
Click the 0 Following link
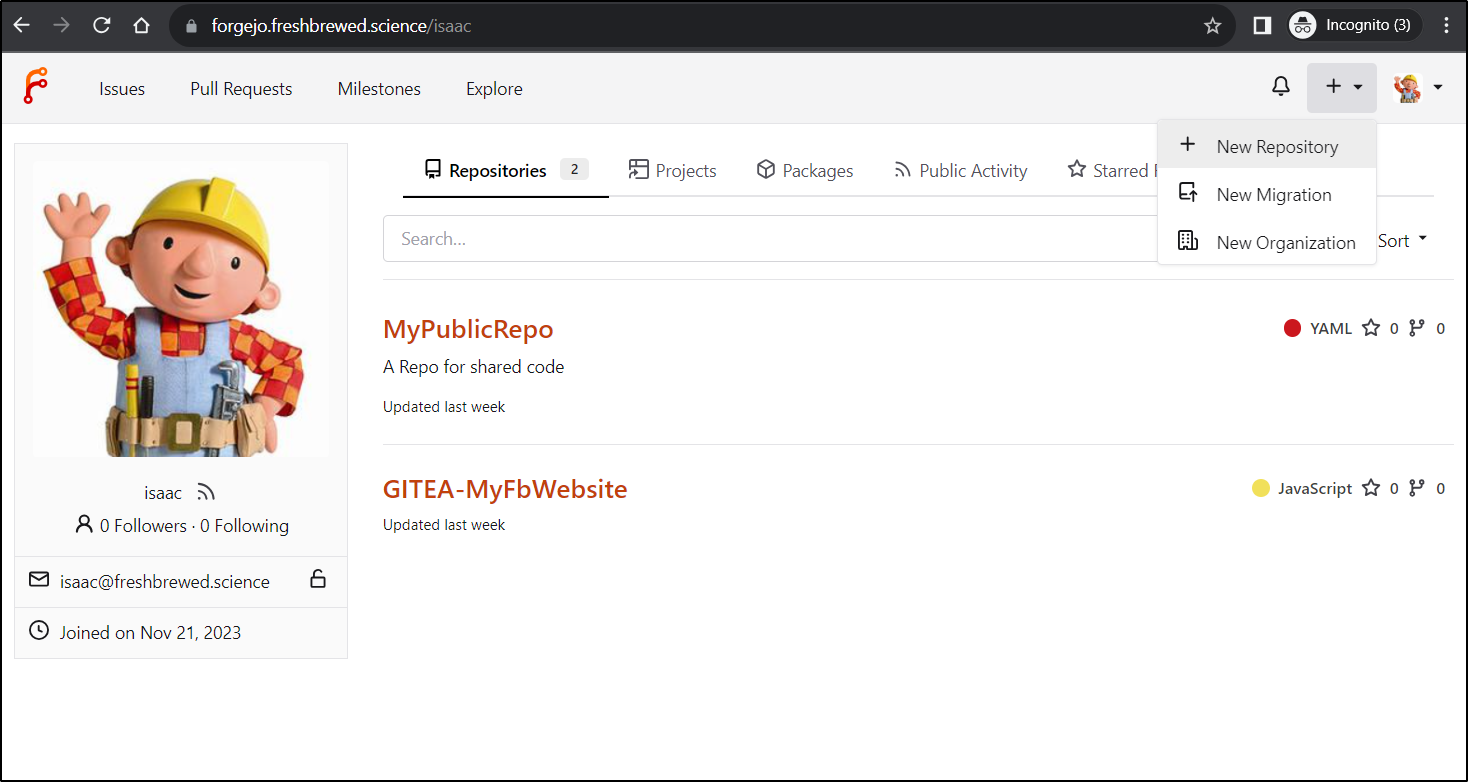pos(244,525)
